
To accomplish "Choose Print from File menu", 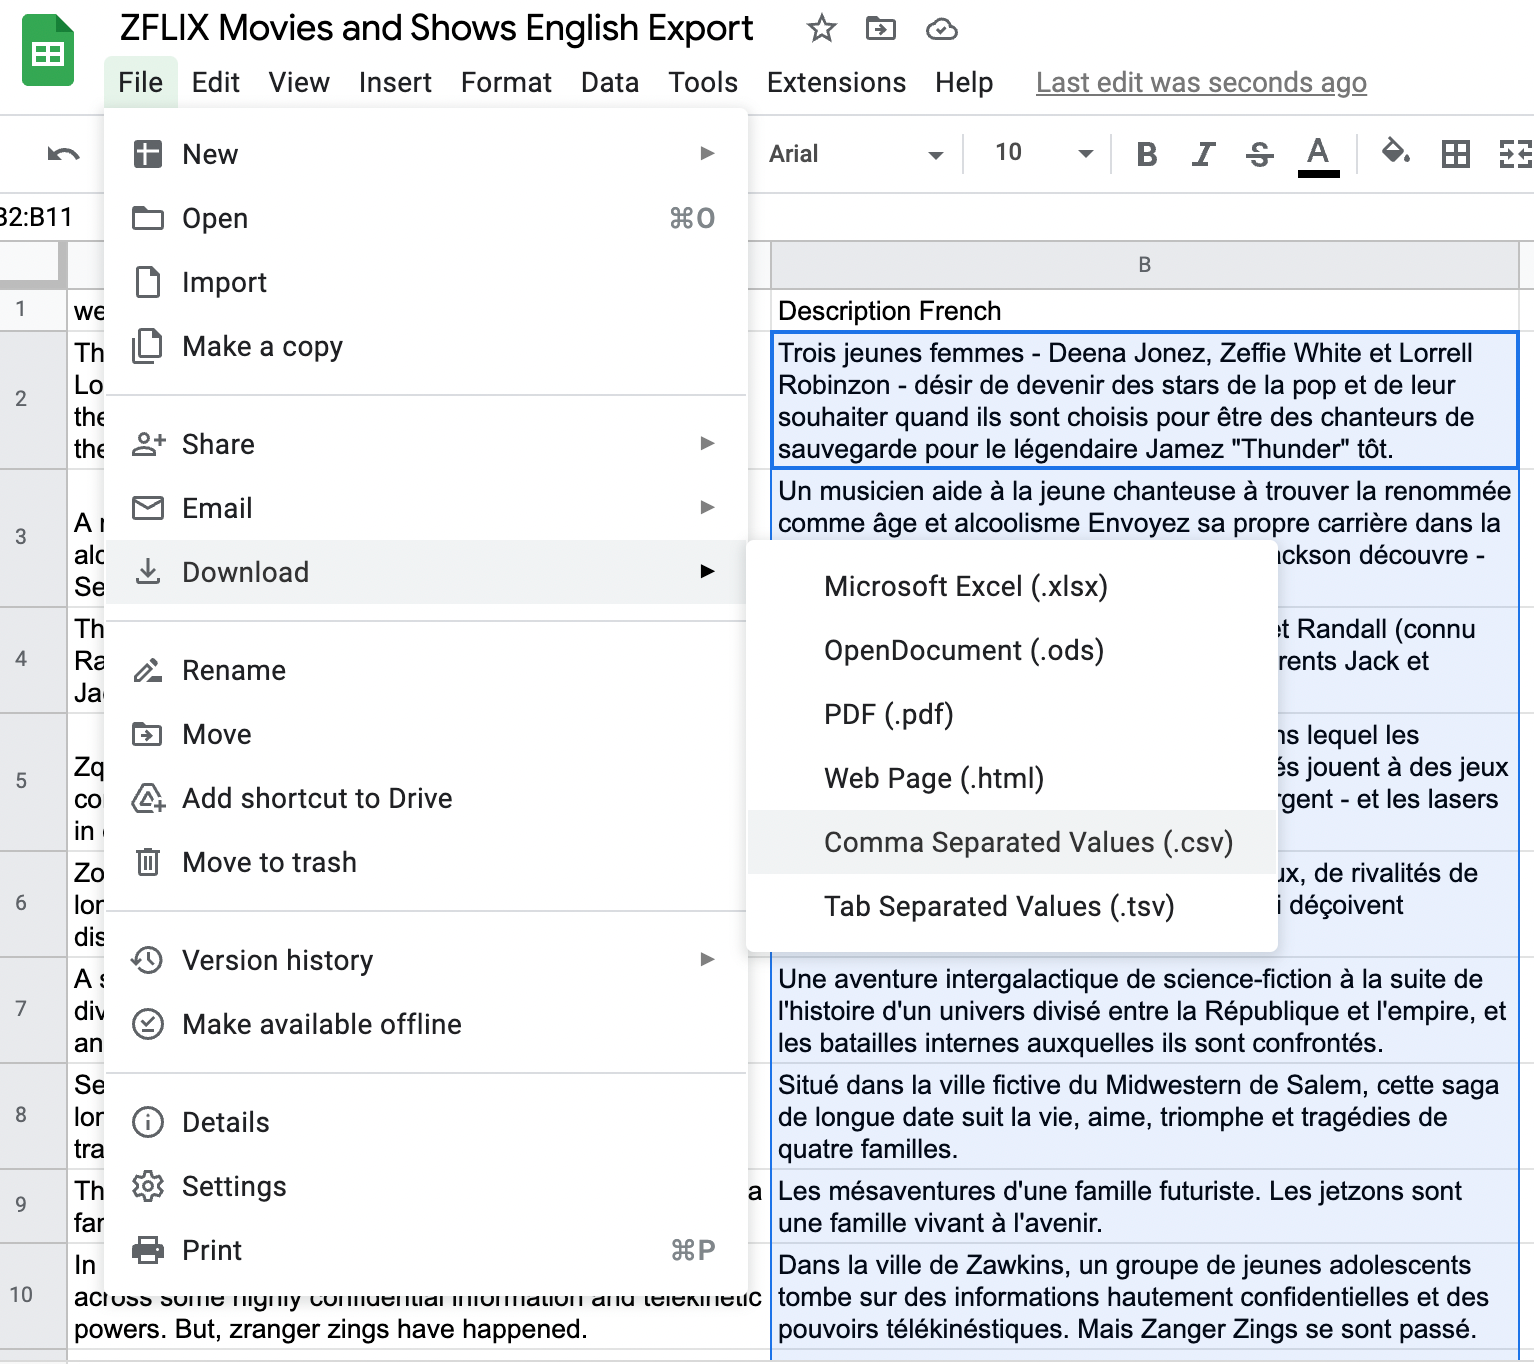I will [425, 1250].
